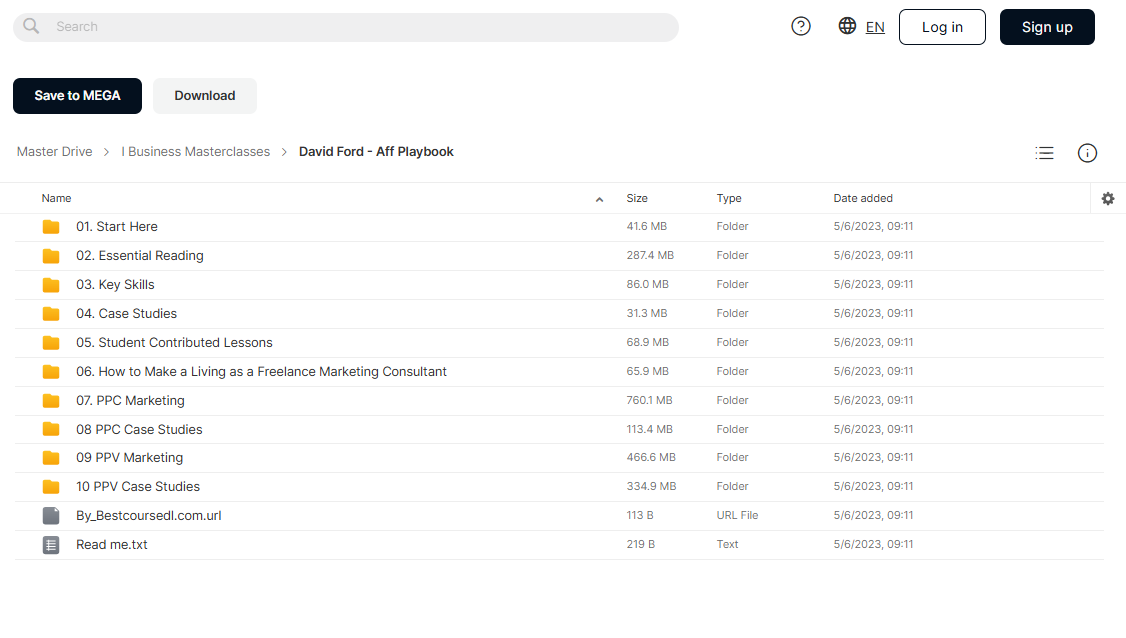This screenshot has width=1126, height=638.
Task: Click the globe language icon
Action: [x=847, y=26]
